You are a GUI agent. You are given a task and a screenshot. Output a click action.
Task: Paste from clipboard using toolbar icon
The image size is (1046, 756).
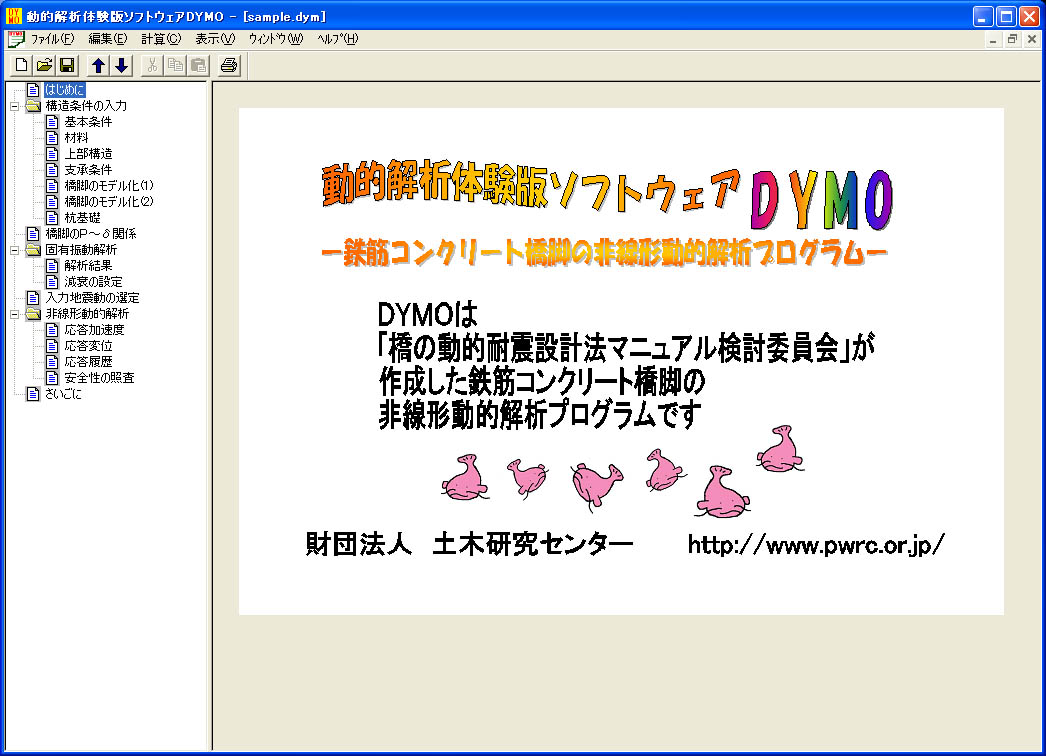(198, 65)
